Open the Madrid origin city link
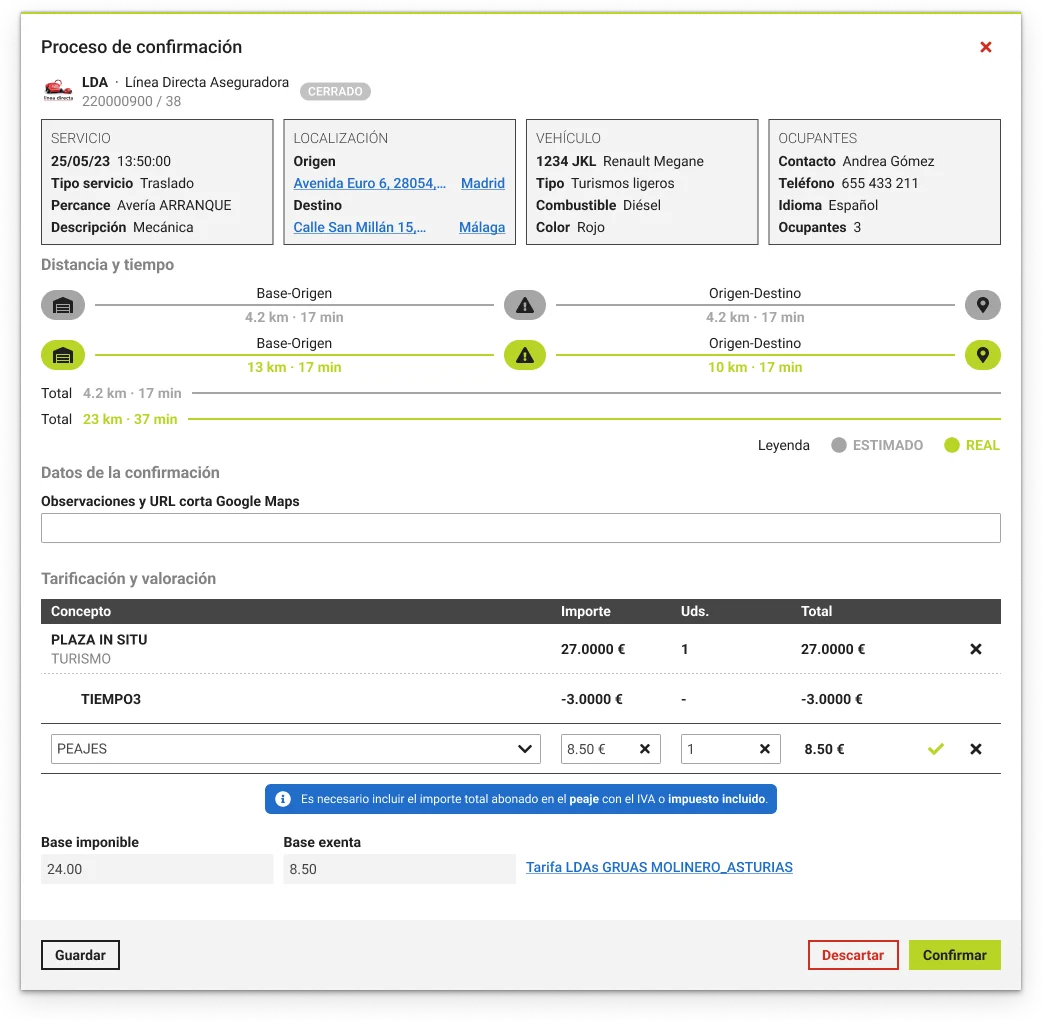Viewport: 1042px width, 1020px height. click(483, 183)
